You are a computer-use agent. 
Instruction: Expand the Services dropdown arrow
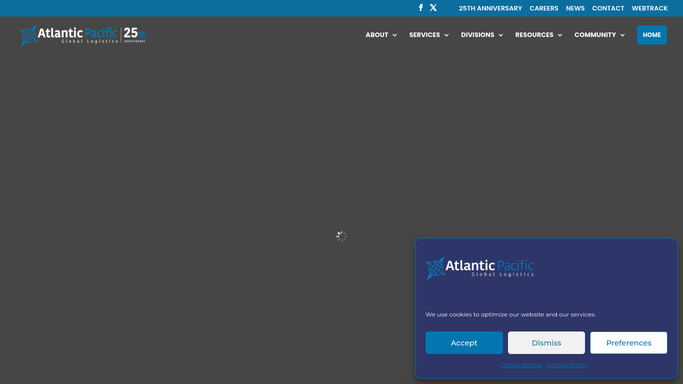(x=446, y=35)
